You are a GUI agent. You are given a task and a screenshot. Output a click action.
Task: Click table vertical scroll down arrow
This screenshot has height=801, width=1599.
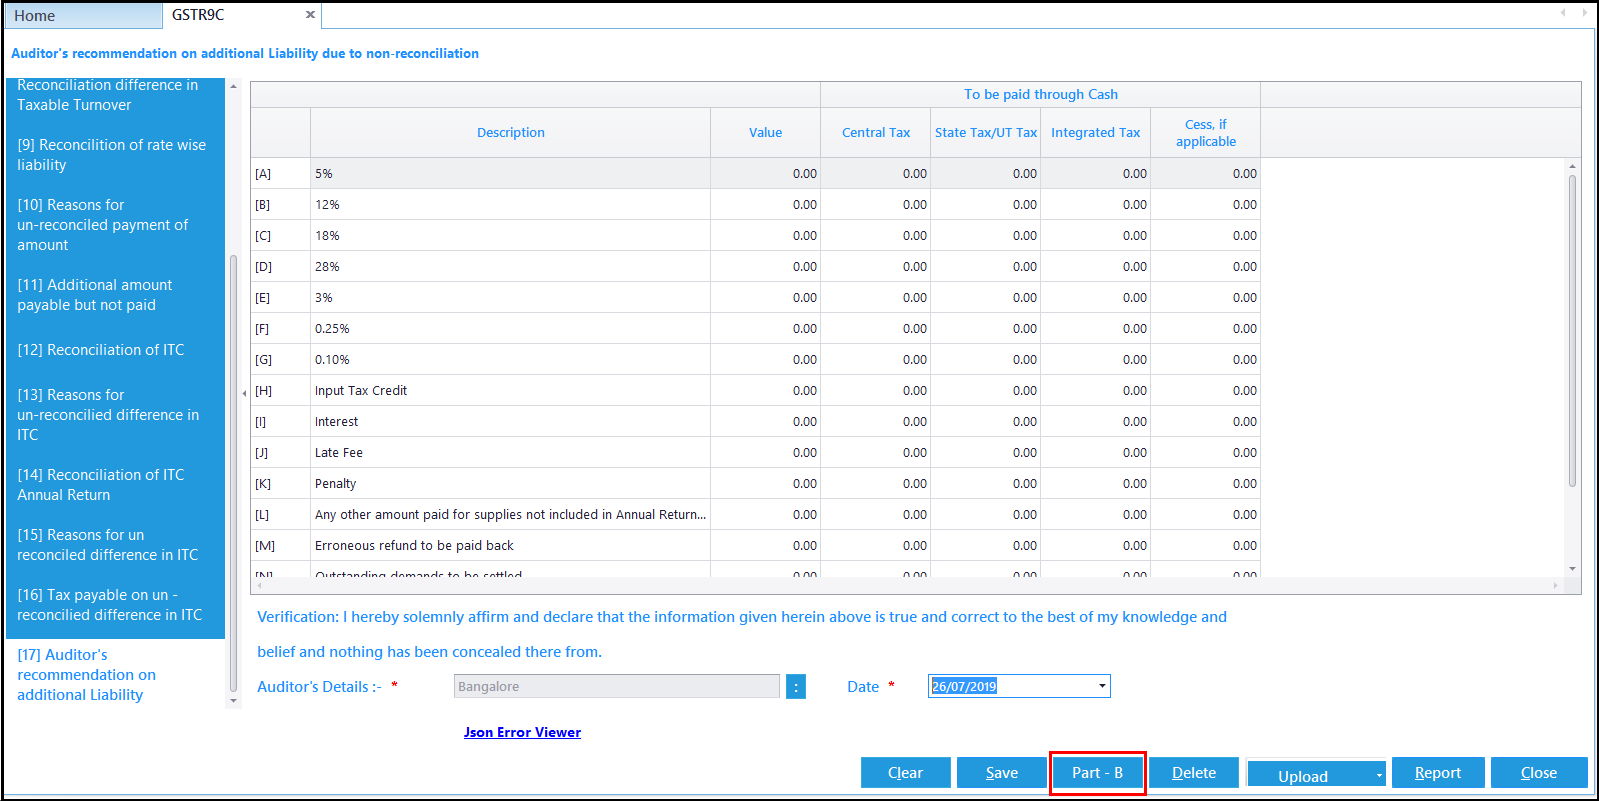[1573, 568]
